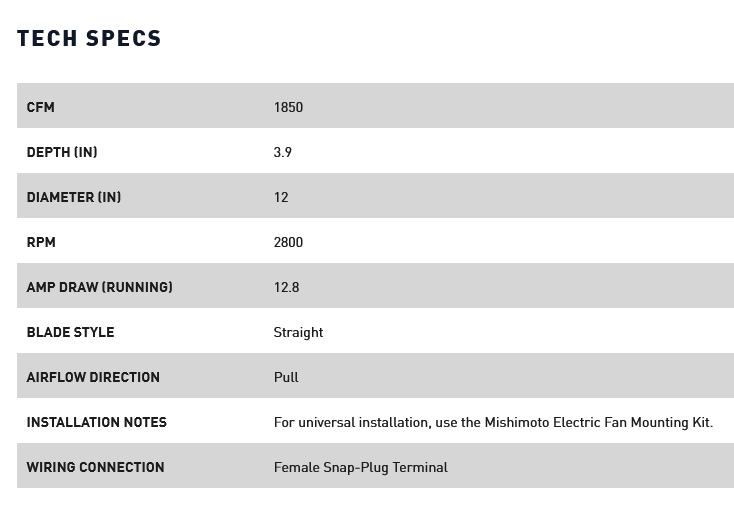Screen dimensions: 734x506
Task: Select the WIRING CONNECTION label
Action: pyautogui.click(x=95, y=467)
